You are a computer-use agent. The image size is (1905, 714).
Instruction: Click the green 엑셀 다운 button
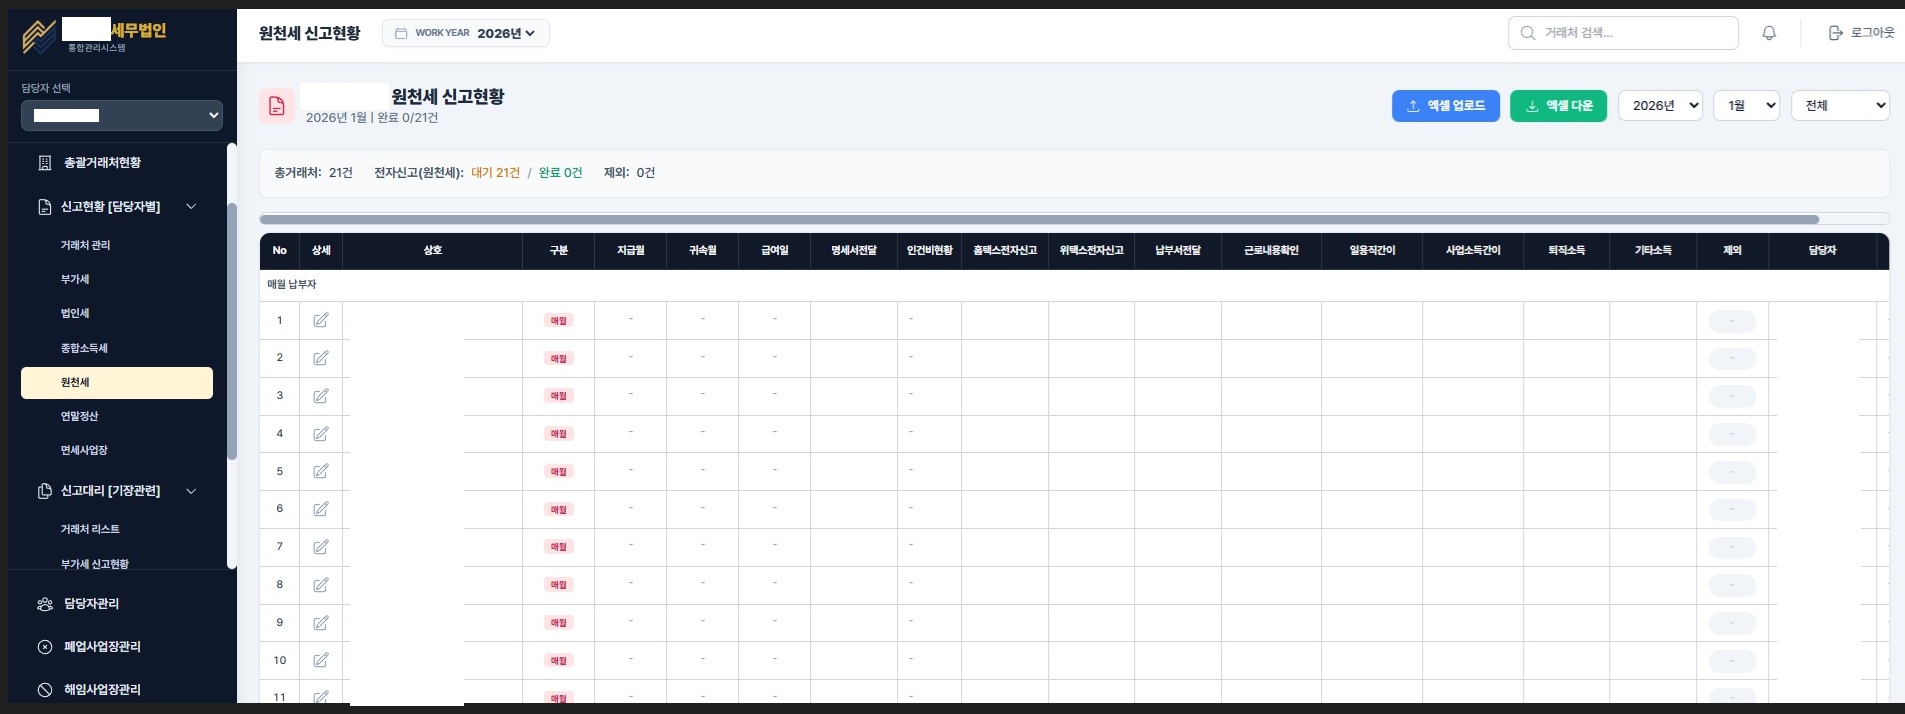click(x=1557, y=106)
